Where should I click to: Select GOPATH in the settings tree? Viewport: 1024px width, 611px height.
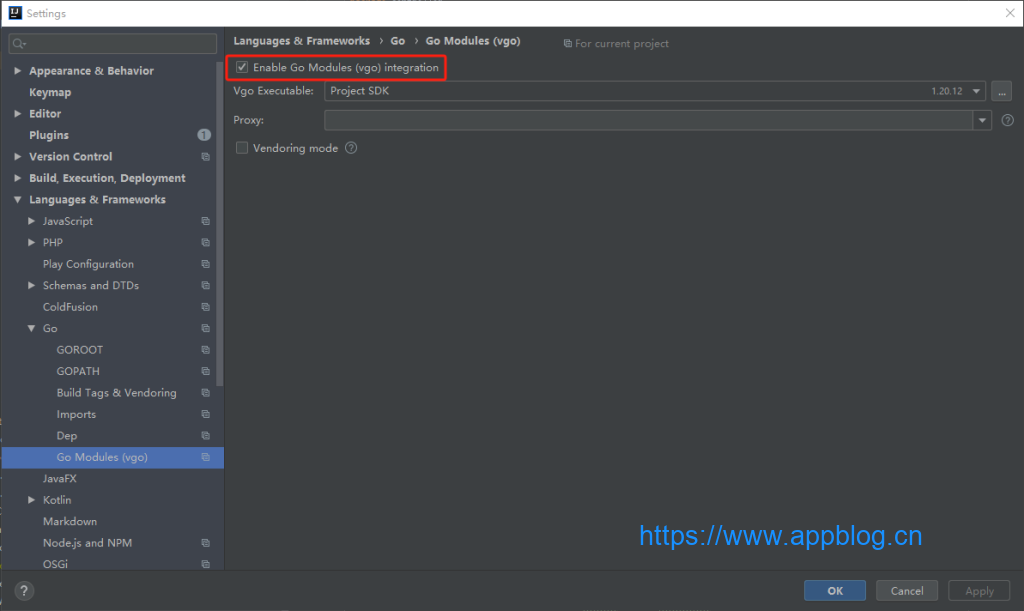(78, 371)
